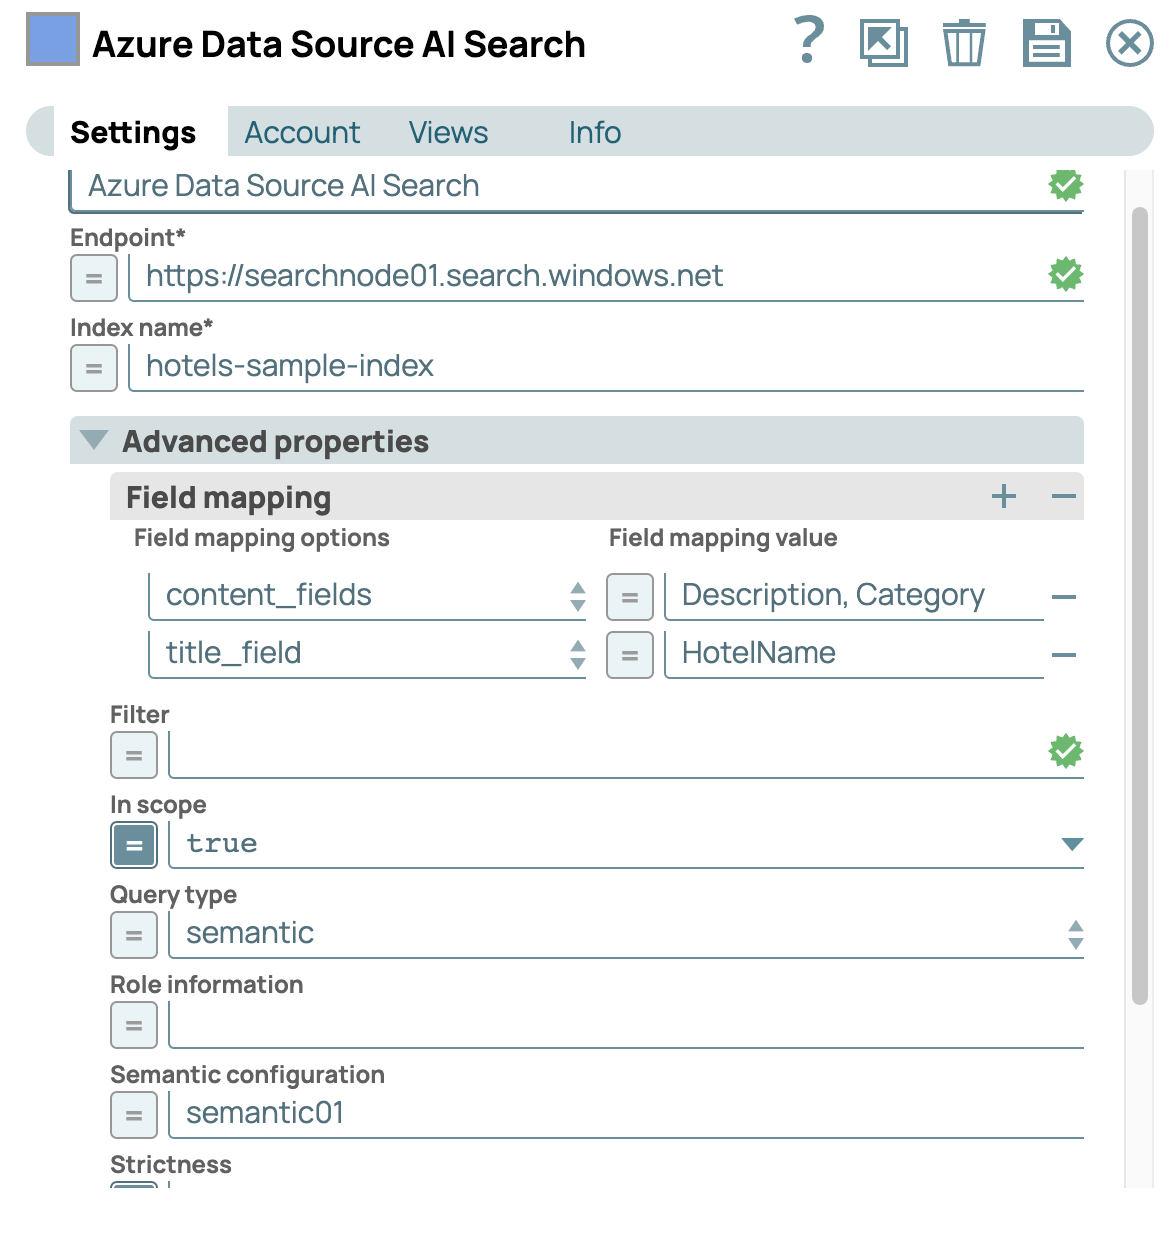Click the minus icon in Field mapping header
Image resolution: width=1176 pixels, height=1240 pixels.
click(1064, 496)
